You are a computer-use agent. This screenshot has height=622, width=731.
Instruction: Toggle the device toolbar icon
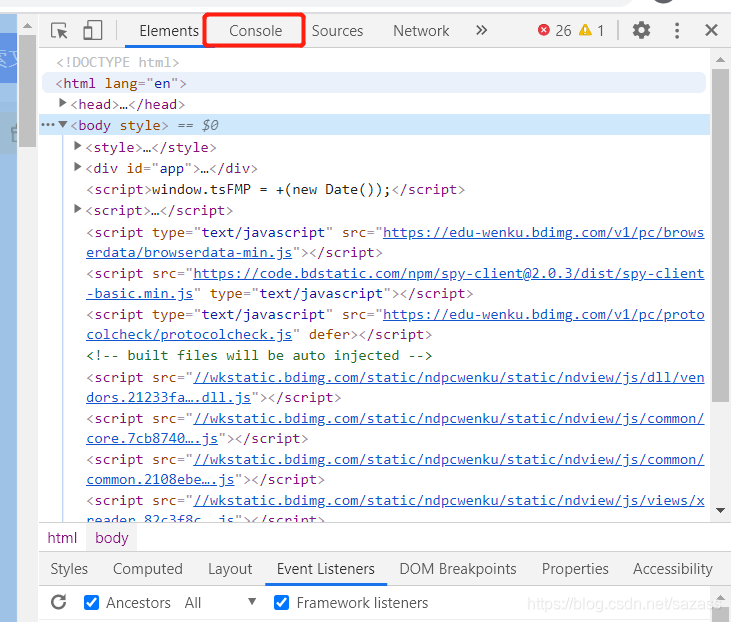click(x=93, y=30)
